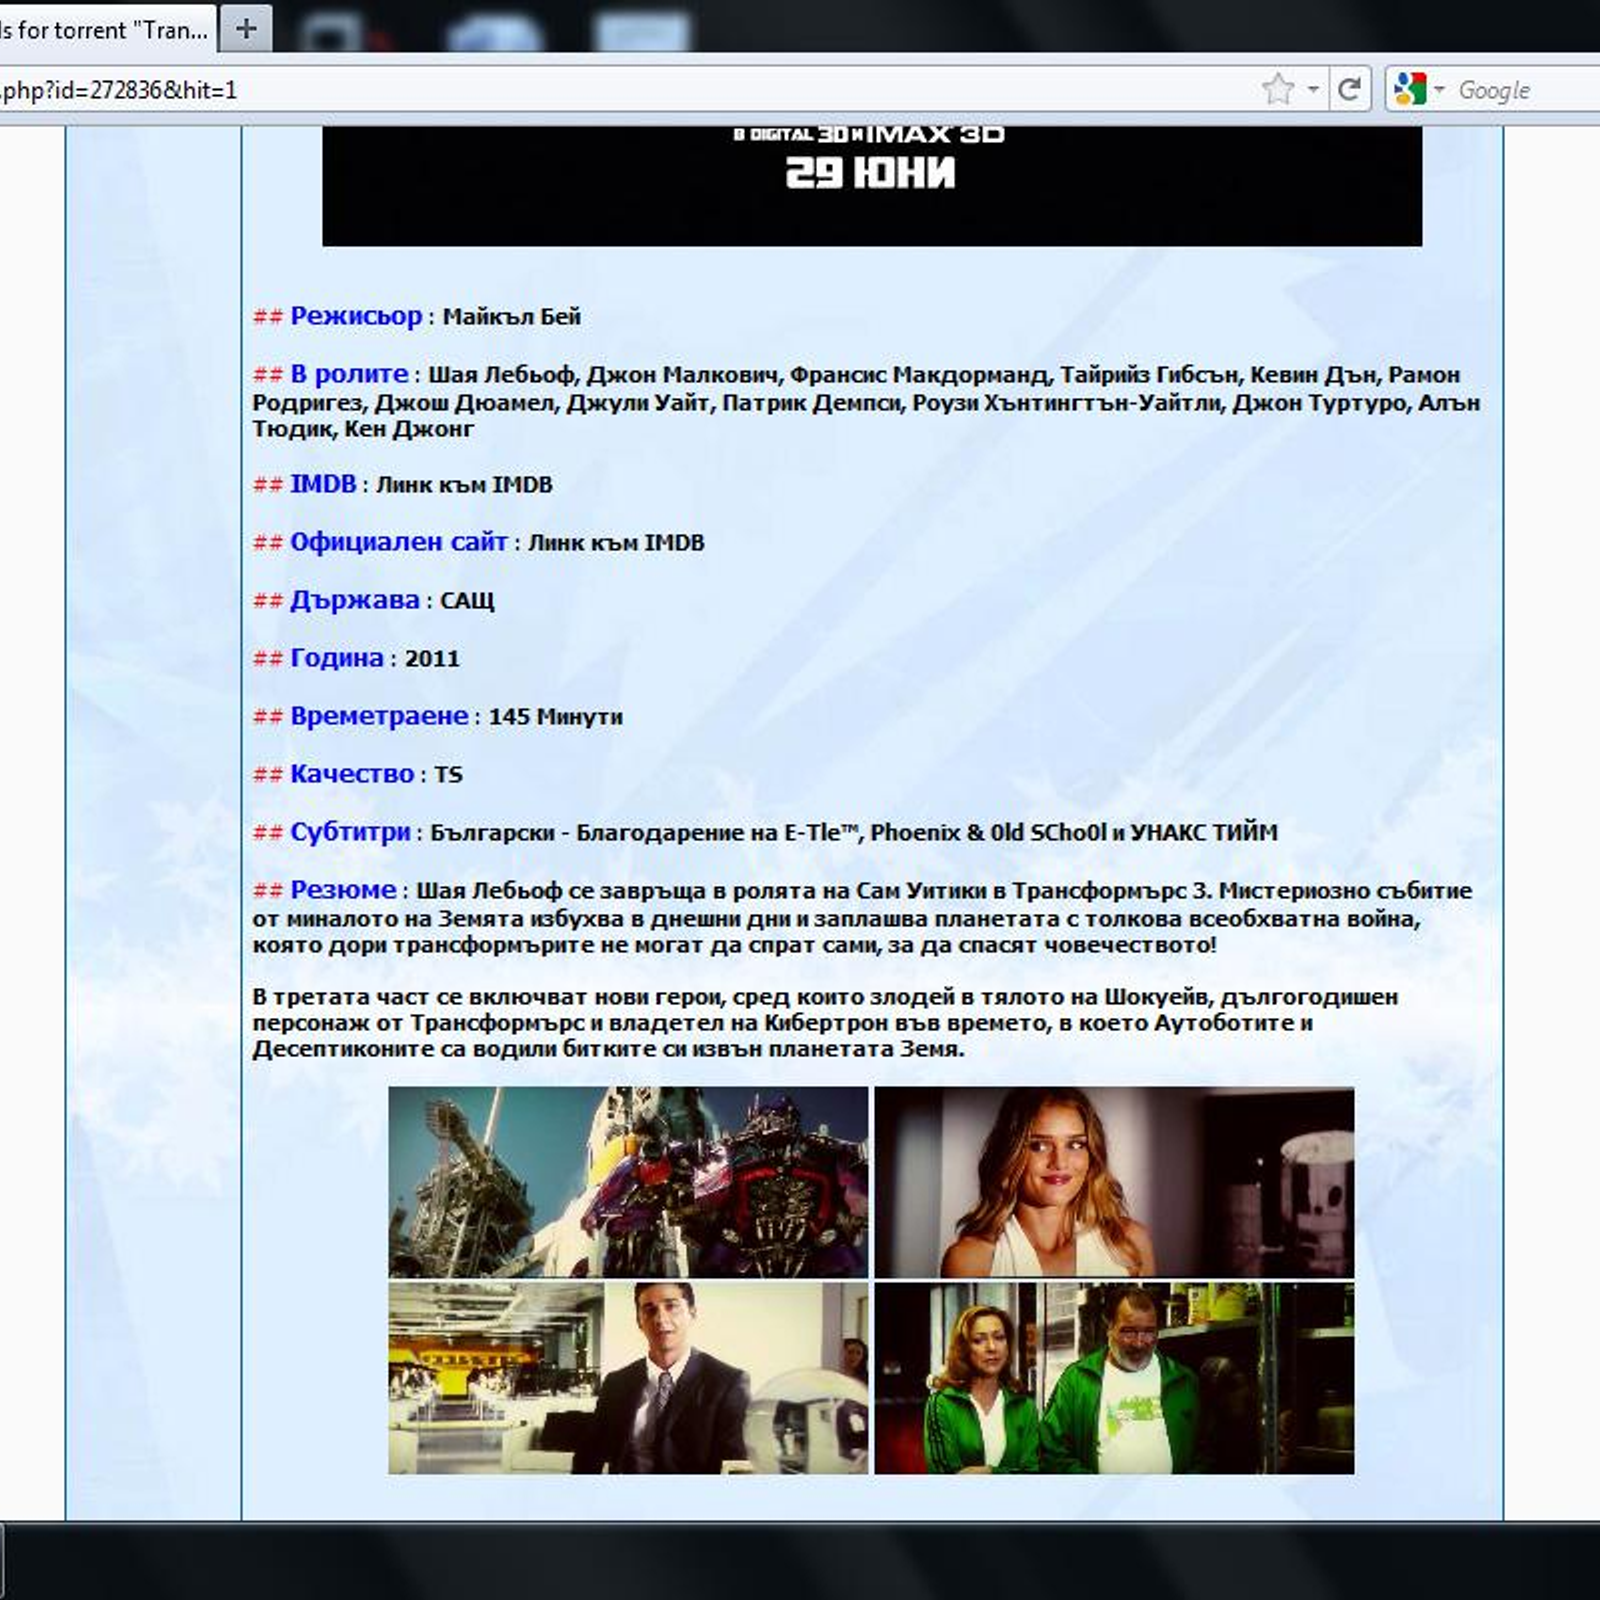Viewport: 1600px width, 1600px height.
Task: Click the 'Официален сайт' label
Action: tap(399, 542)
